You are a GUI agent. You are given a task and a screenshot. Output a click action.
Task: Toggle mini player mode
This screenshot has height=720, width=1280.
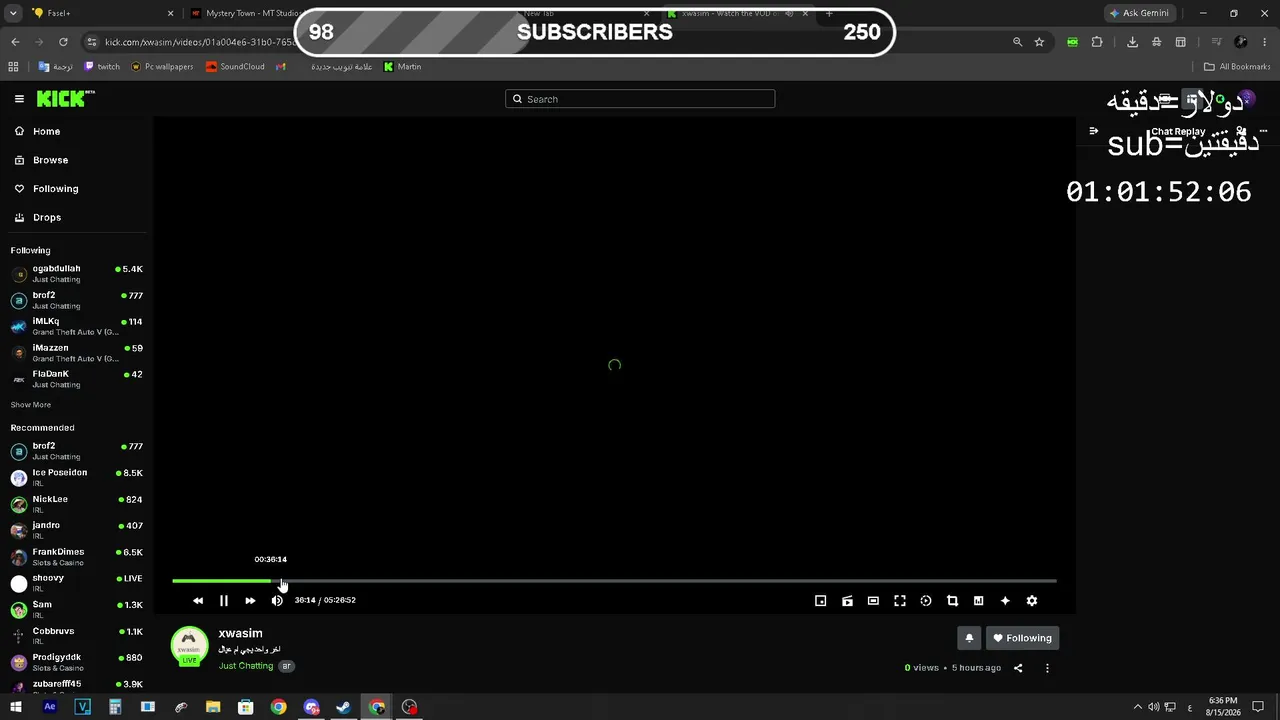tap(821, 601)
